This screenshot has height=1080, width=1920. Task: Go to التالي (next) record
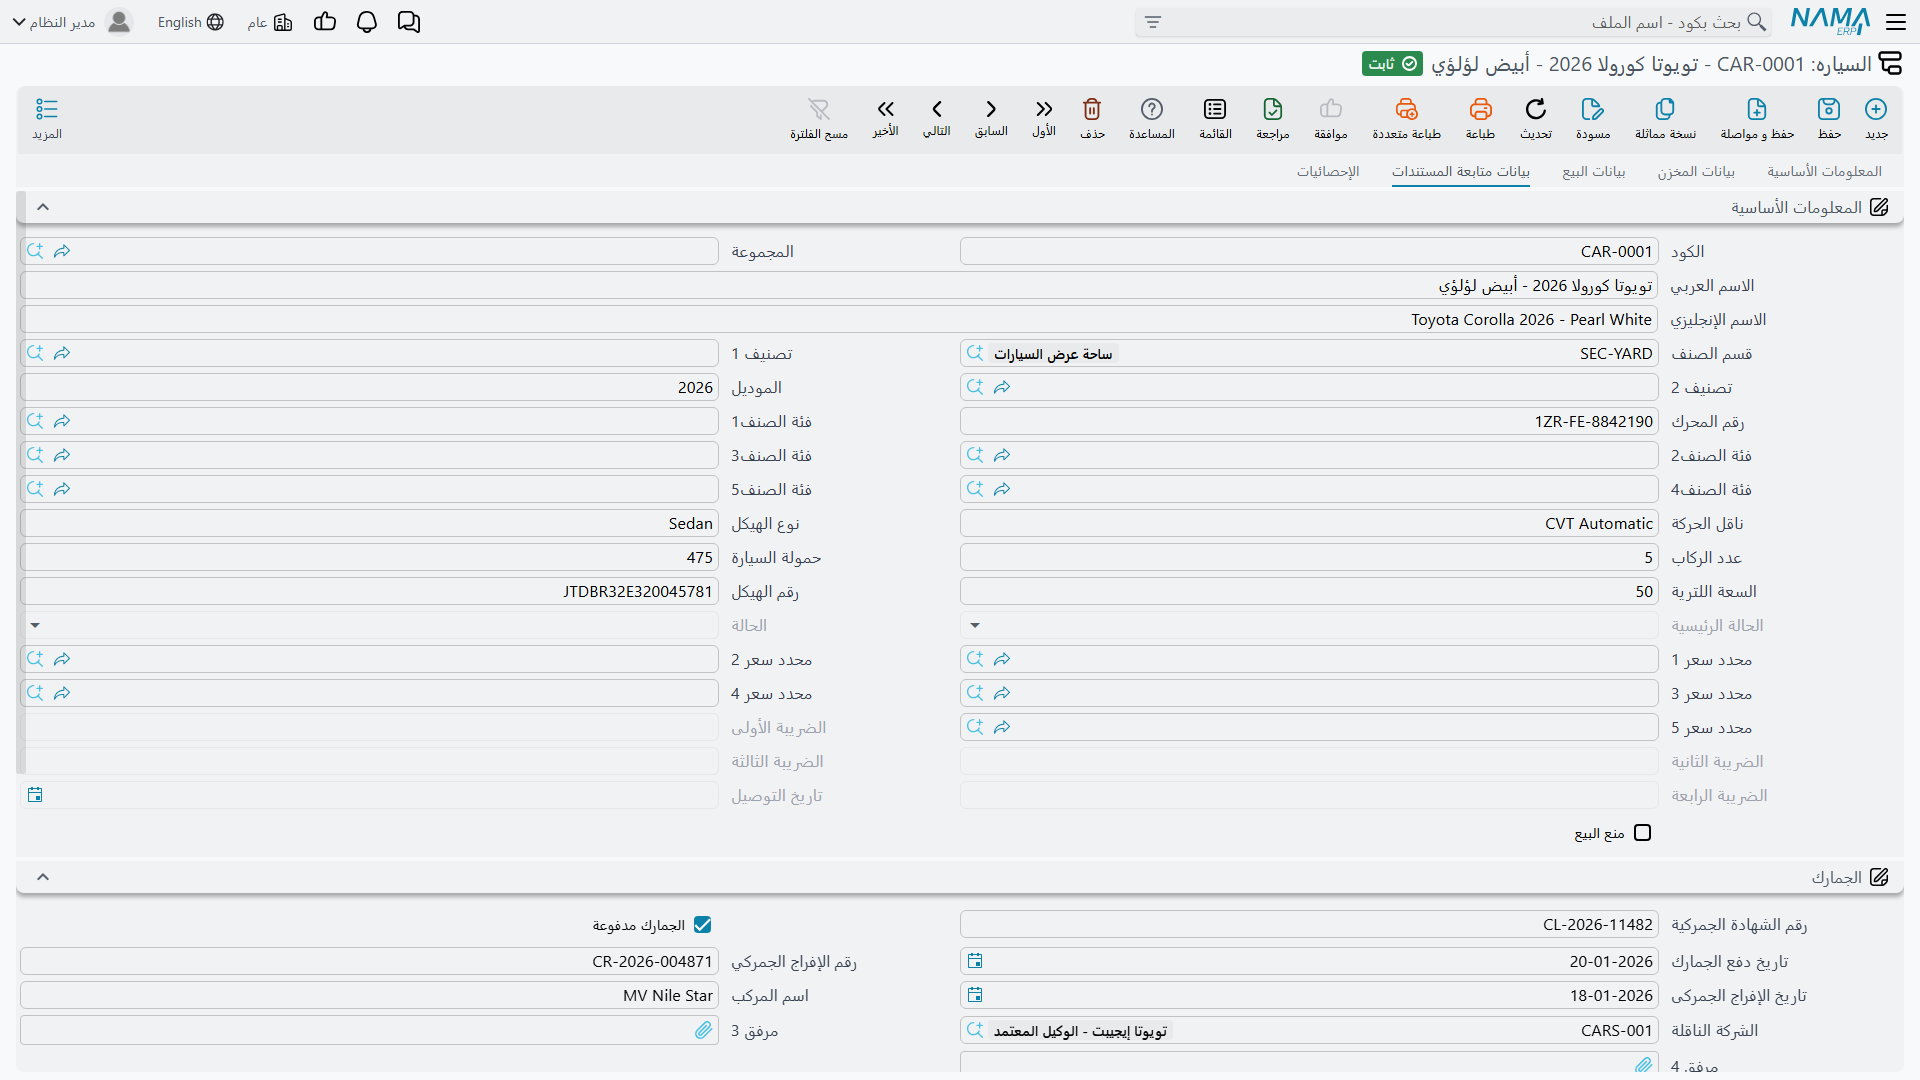coord(937,109)
